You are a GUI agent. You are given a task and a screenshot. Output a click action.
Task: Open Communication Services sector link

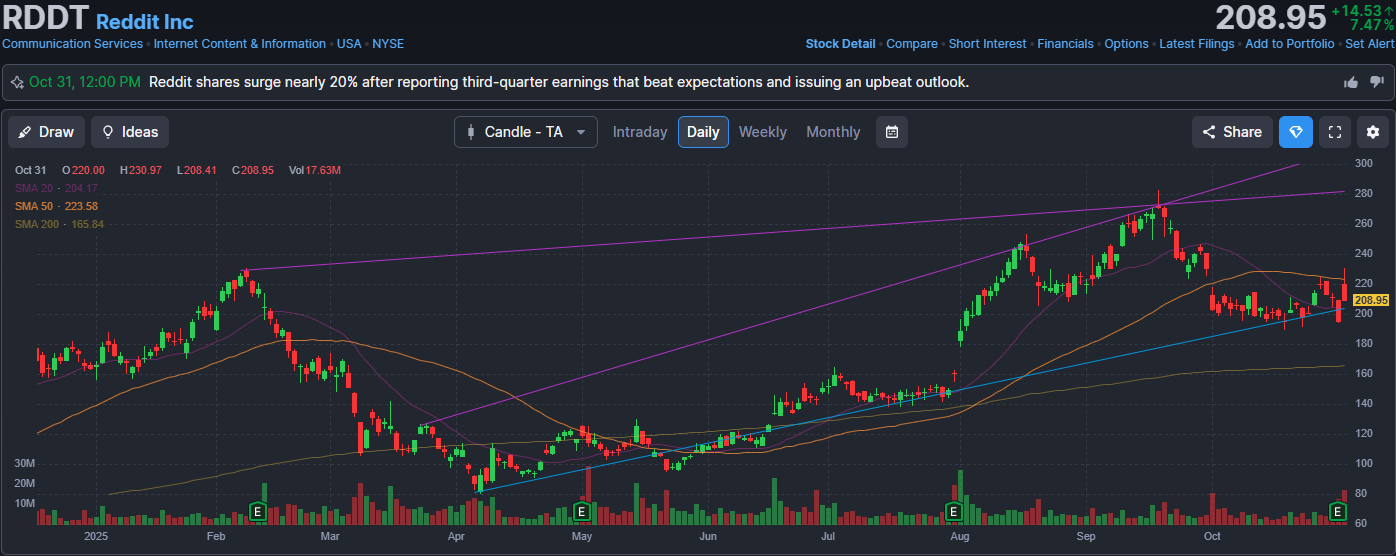tap(73, 44)
